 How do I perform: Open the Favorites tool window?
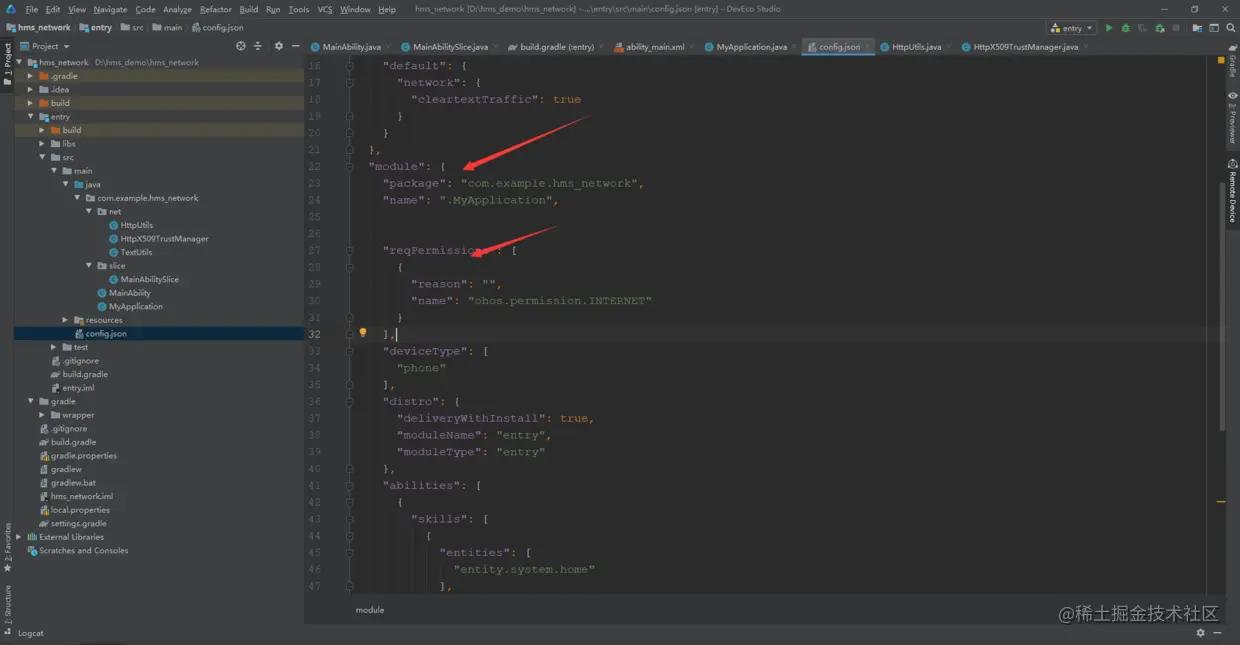[7, 547]
